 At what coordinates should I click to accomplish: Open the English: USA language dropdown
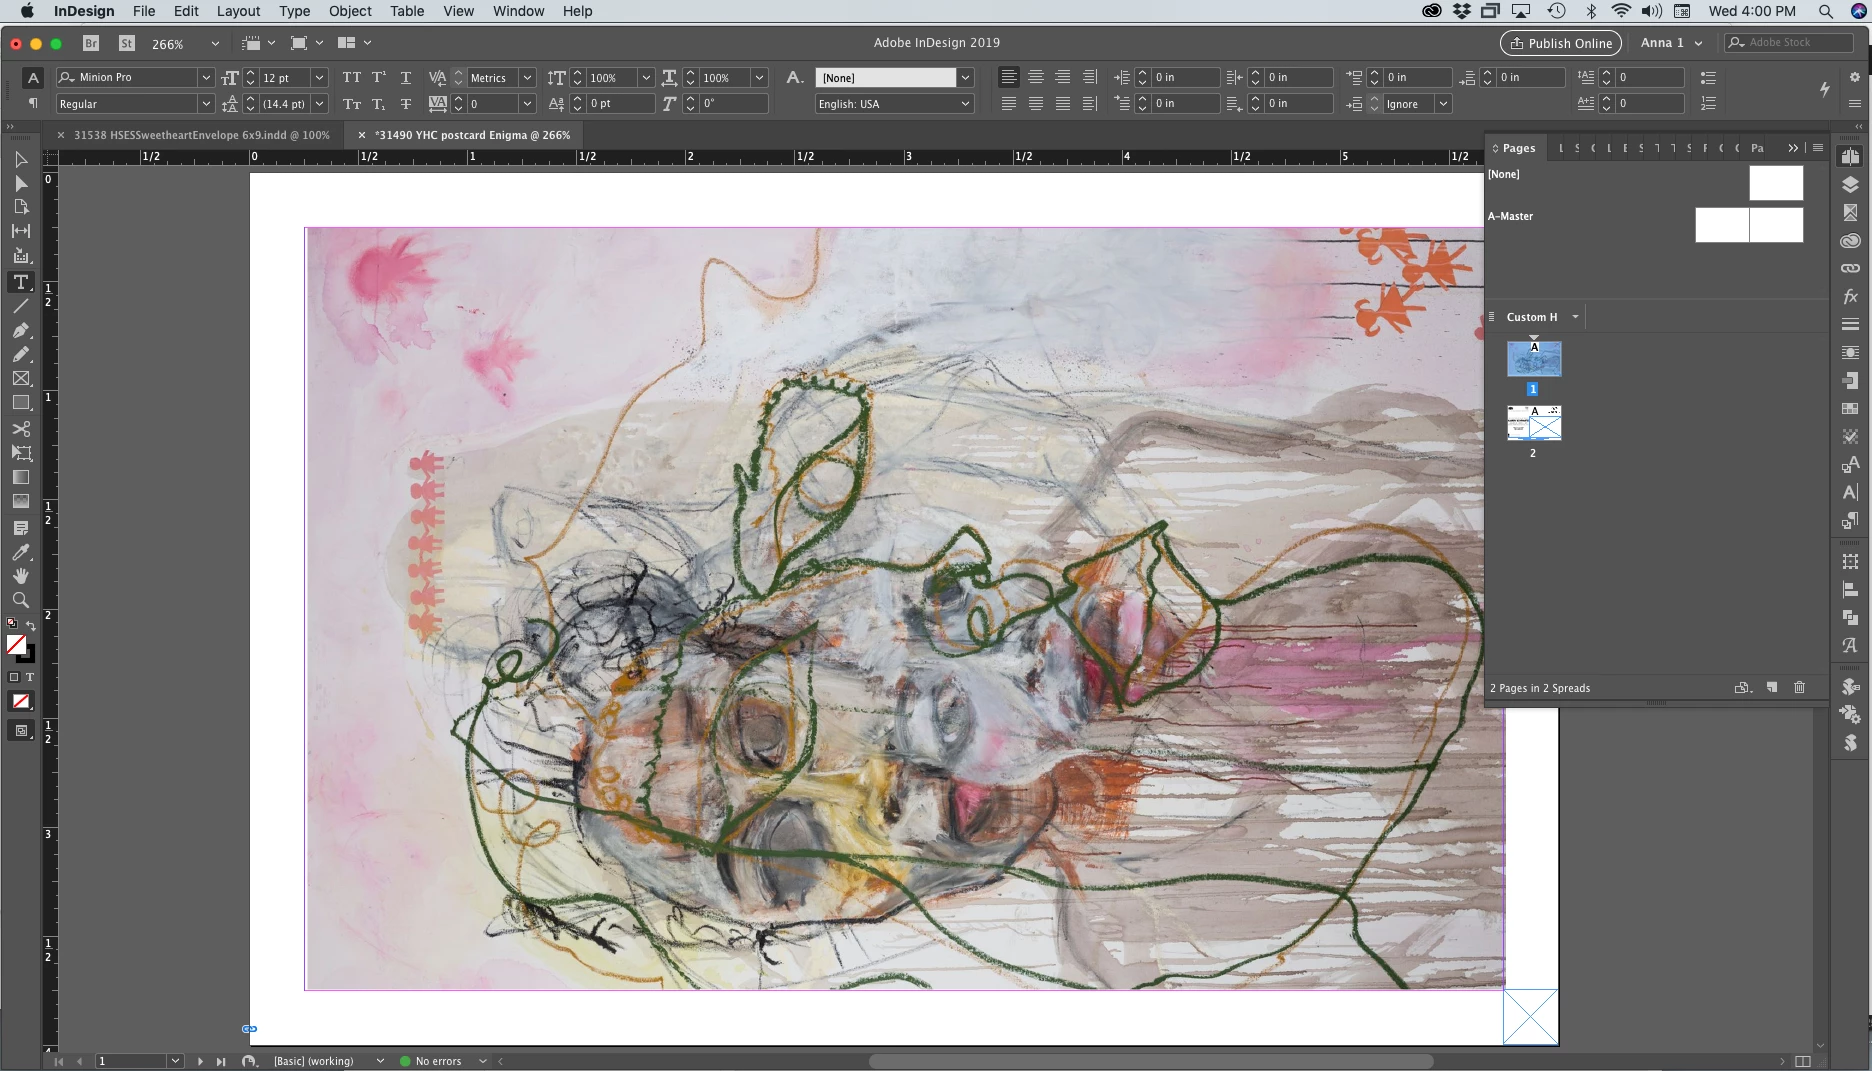point(965,104)
